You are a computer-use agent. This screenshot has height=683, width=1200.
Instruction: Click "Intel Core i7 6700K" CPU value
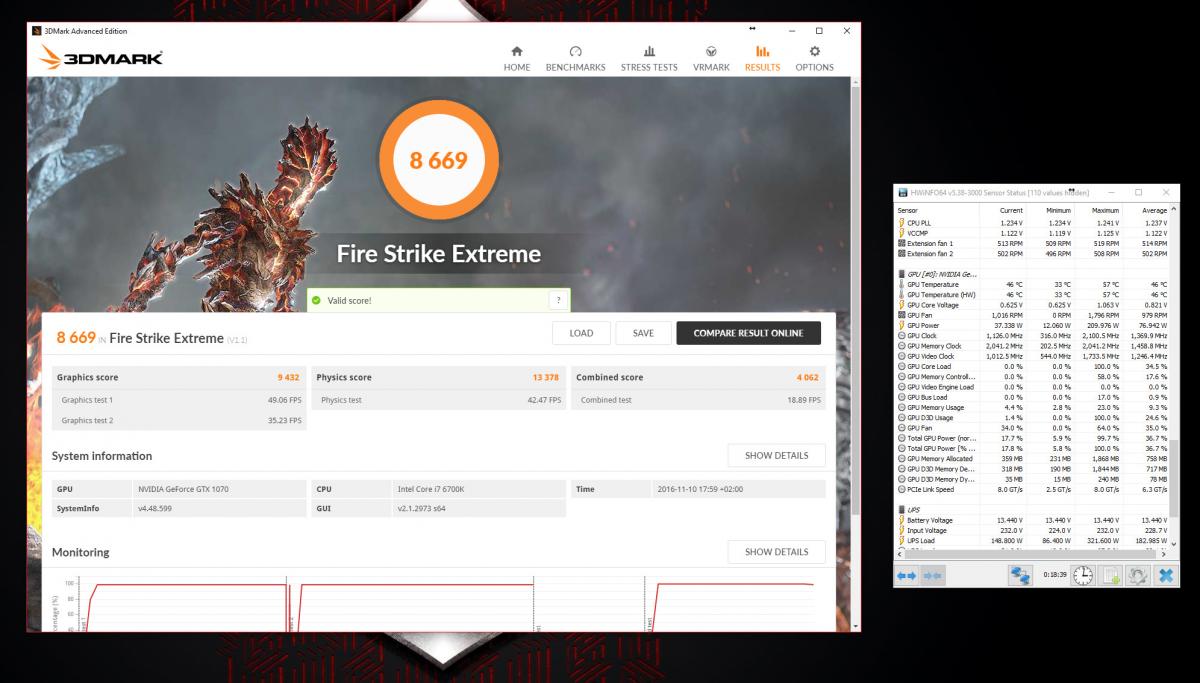(x=433, y=489)
